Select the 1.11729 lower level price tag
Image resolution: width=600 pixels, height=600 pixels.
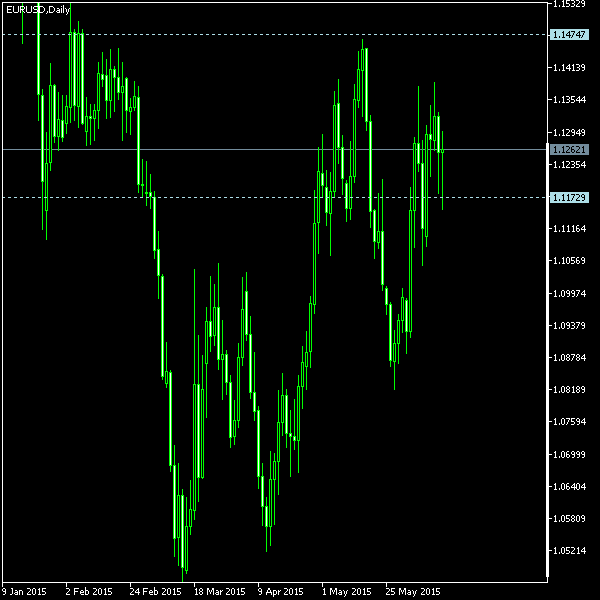click(x=569, y=197)
